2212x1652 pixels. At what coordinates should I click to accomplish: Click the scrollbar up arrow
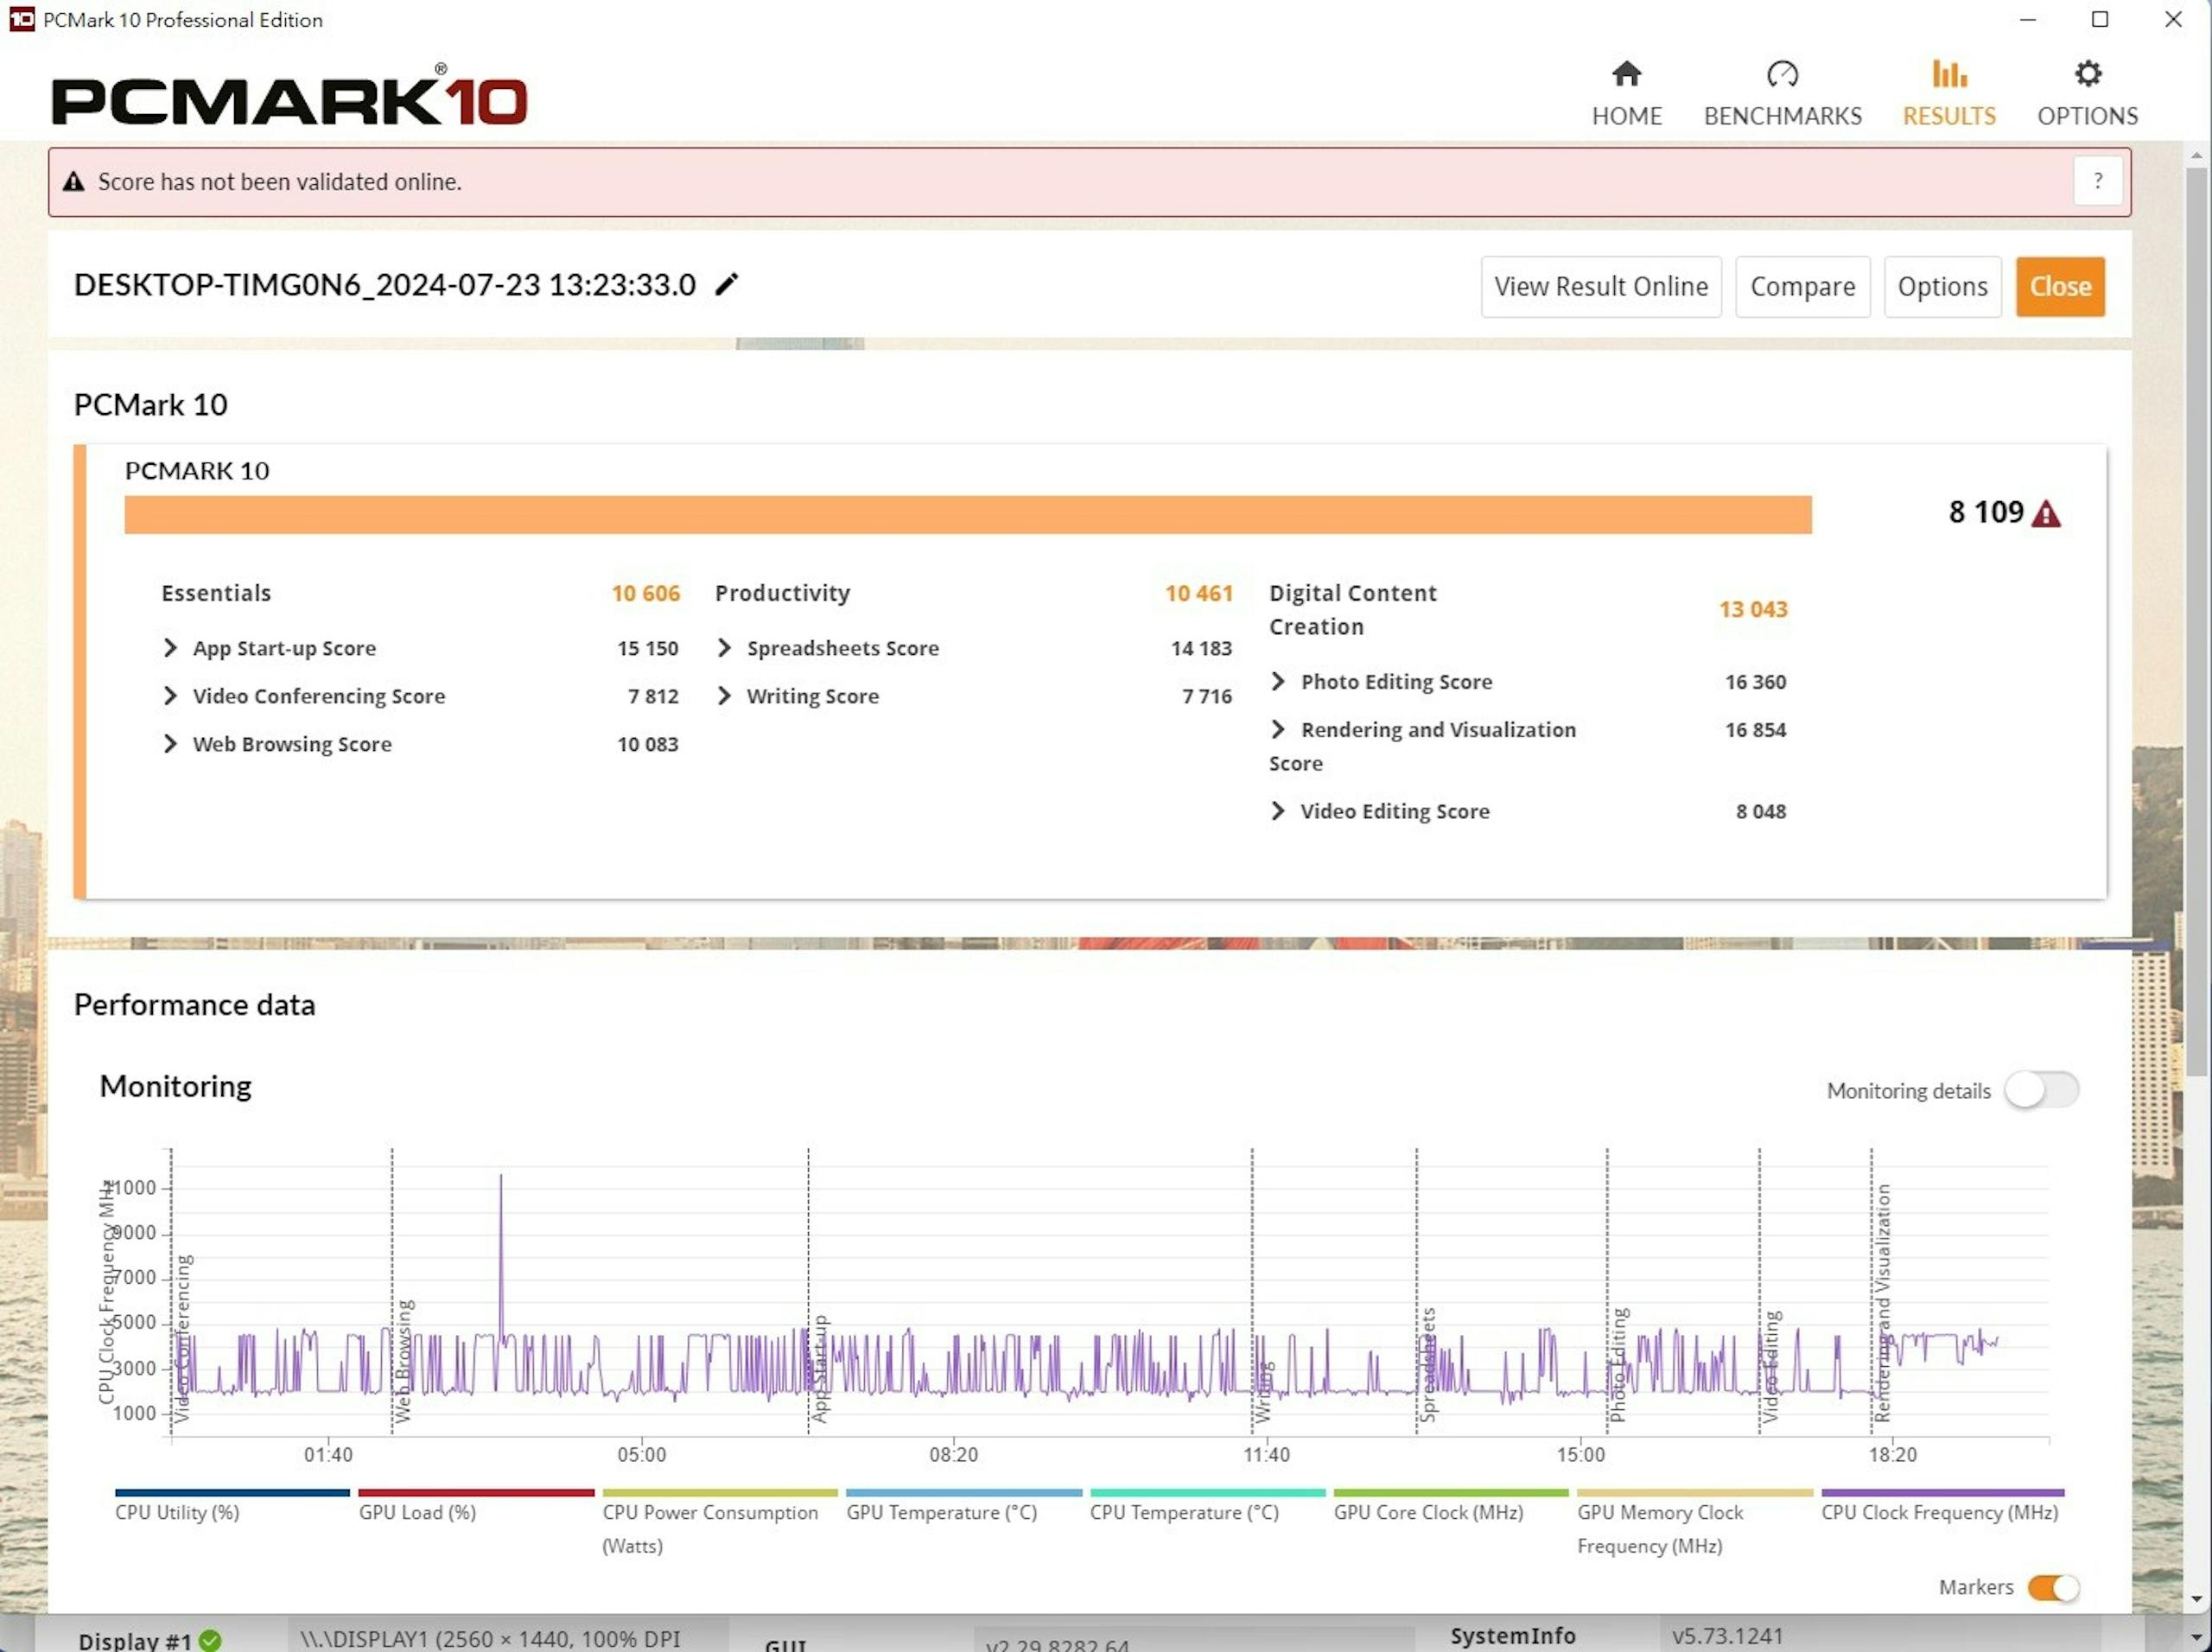pyautogui.click(x=2196, y=156)
